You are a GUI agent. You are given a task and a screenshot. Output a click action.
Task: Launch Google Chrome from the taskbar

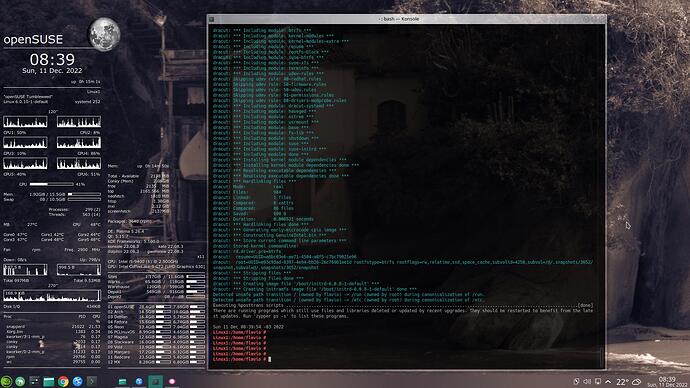tap(63, 381)
